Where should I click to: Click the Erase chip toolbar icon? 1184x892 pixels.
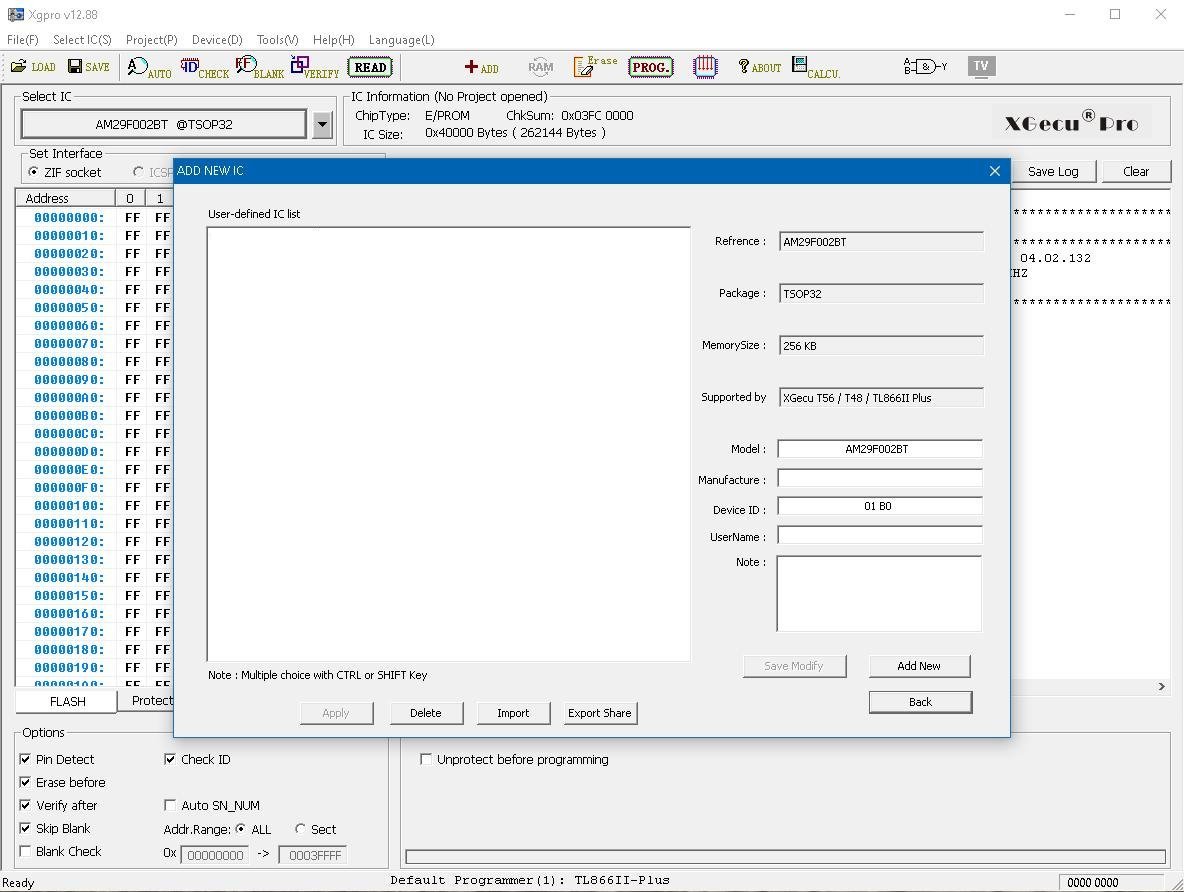click(595, 66)
